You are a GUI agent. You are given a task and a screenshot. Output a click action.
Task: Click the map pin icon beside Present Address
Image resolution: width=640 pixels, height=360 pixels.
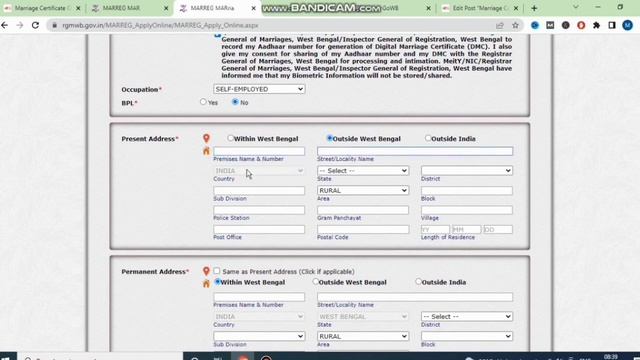(206, 138)
